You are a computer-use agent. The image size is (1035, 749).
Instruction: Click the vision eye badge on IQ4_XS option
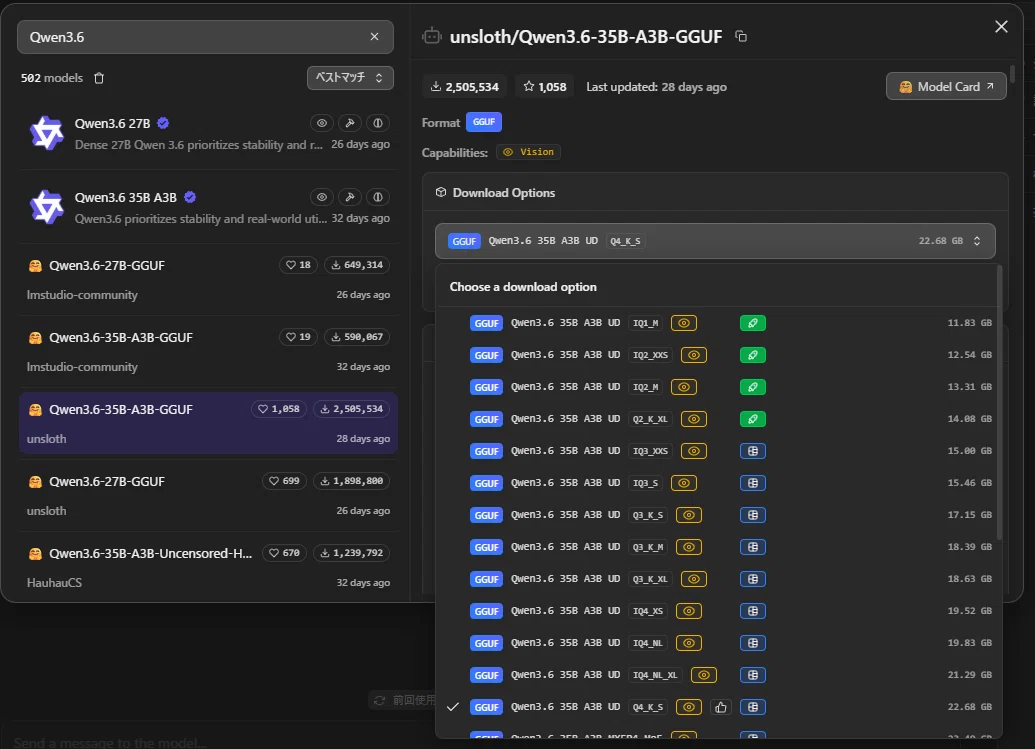(x=688, y=611)
